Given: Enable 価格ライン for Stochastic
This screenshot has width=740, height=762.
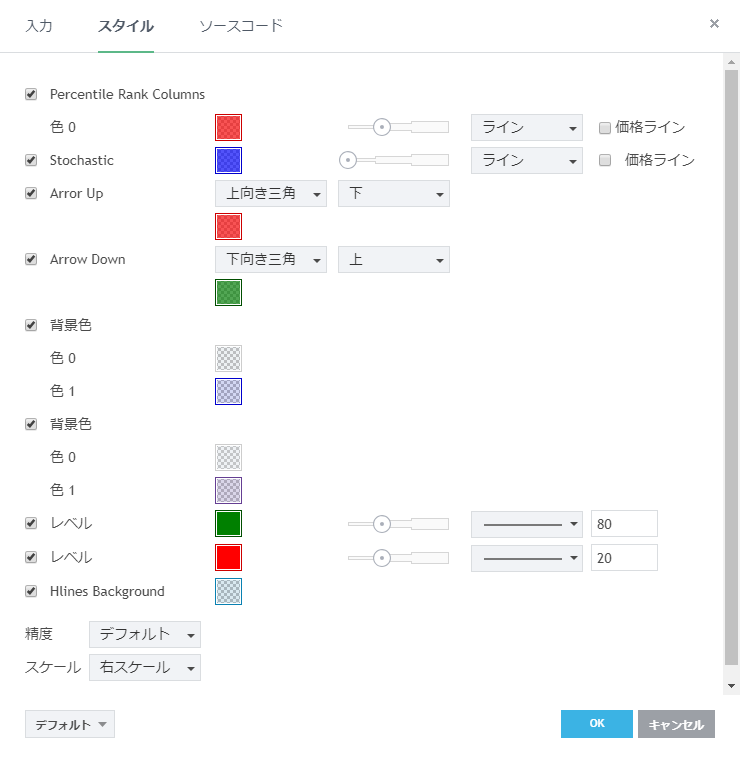Looking at the screenshot, I should [x=605, y=160].
